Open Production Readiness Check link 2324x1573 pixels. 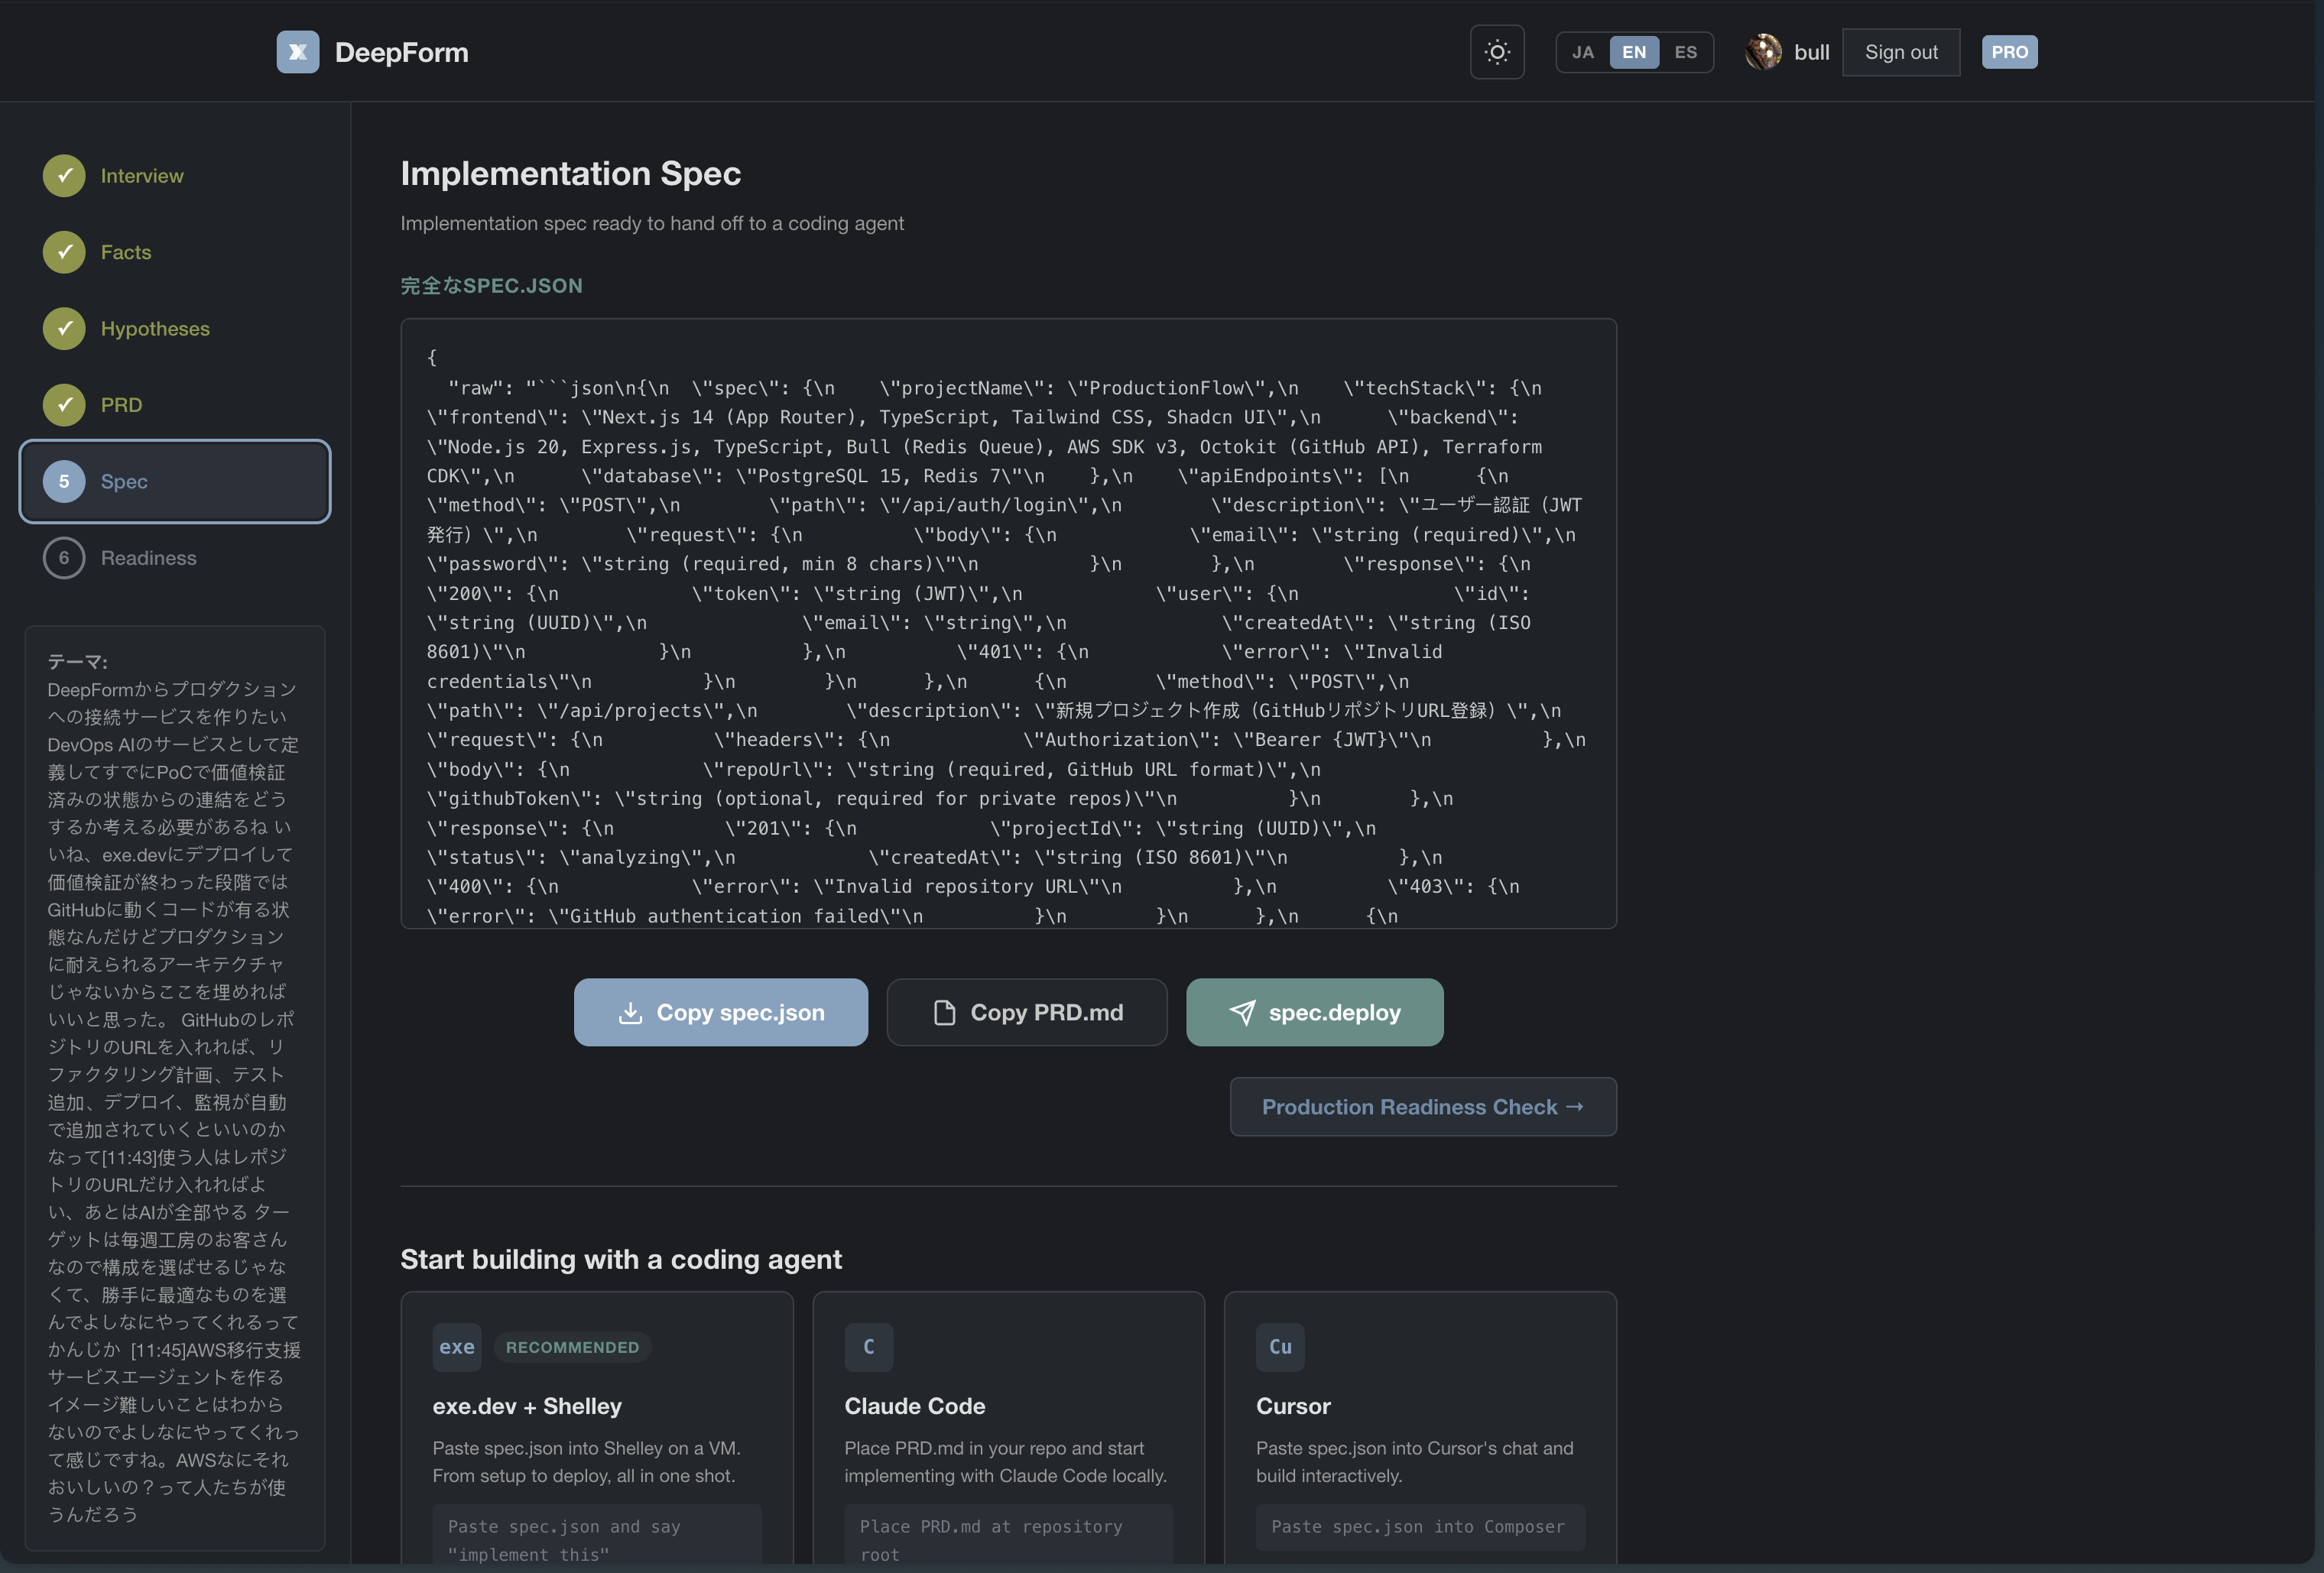click(x=1422, y=1107)
